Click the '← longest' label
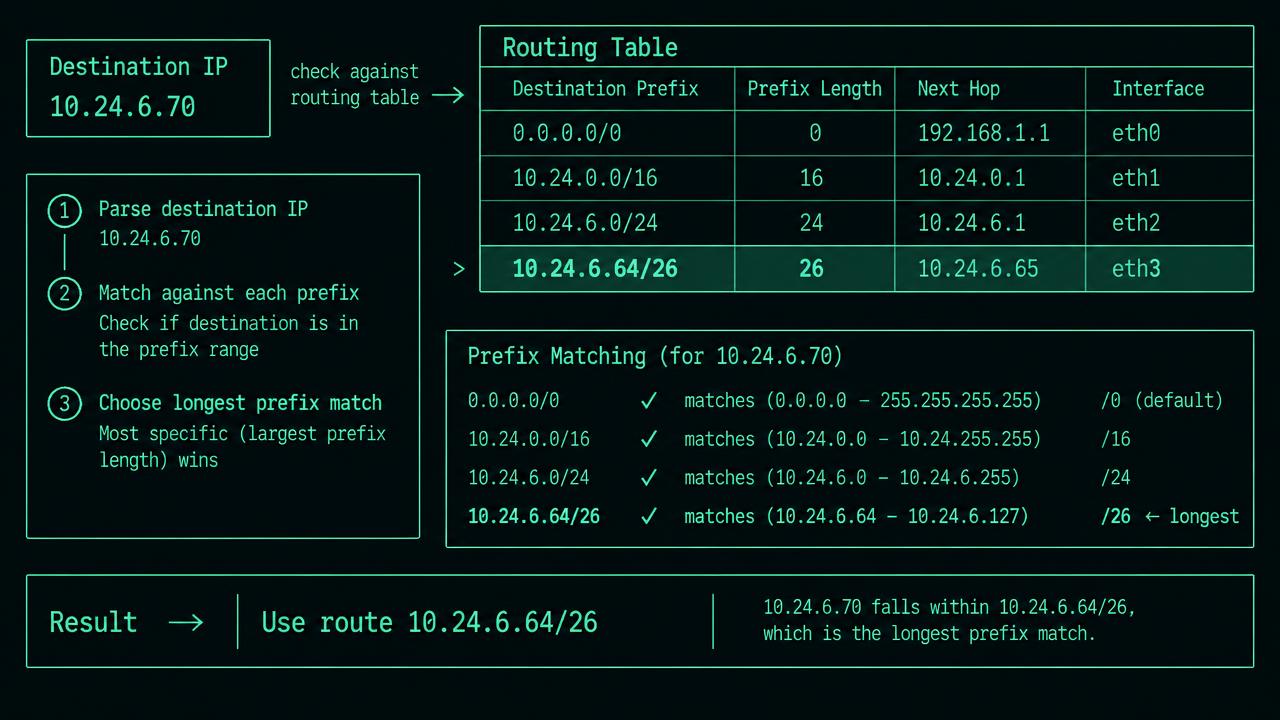The width and height of the screenshot is (1280, 720). 1192,517
